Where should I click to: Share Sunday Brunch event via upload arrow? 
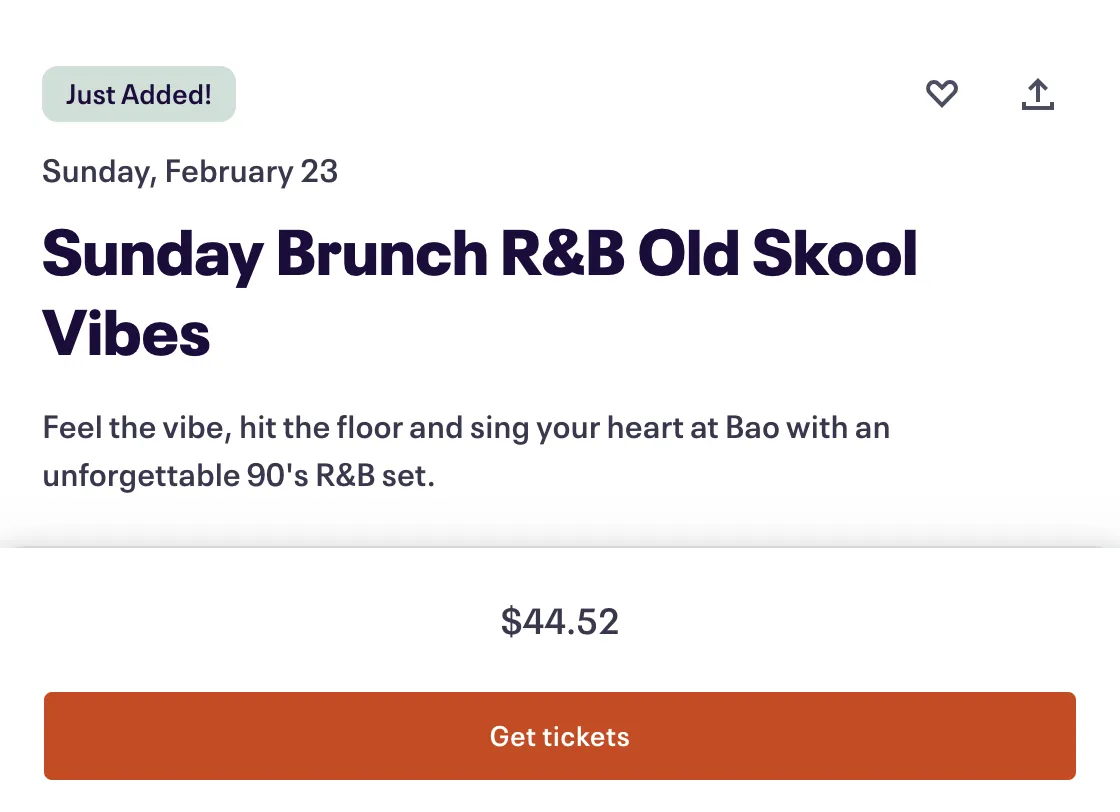(1038, 94)
